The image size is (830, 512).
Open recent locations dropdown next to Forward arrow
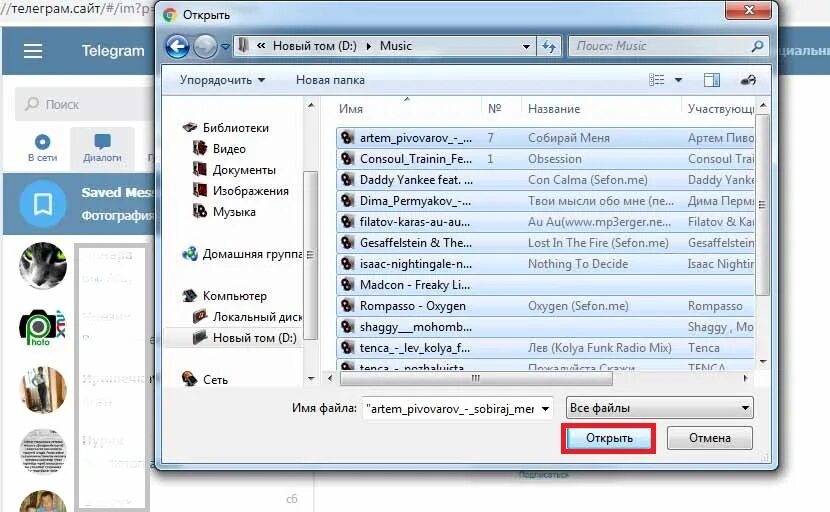click(225, 47)
